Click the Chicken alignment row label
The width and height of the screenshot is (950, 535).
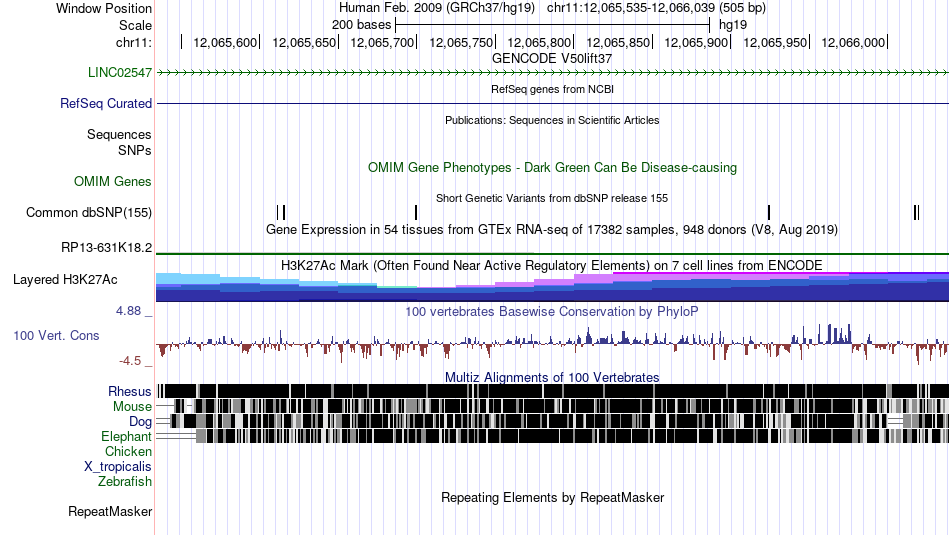(128, 451)
